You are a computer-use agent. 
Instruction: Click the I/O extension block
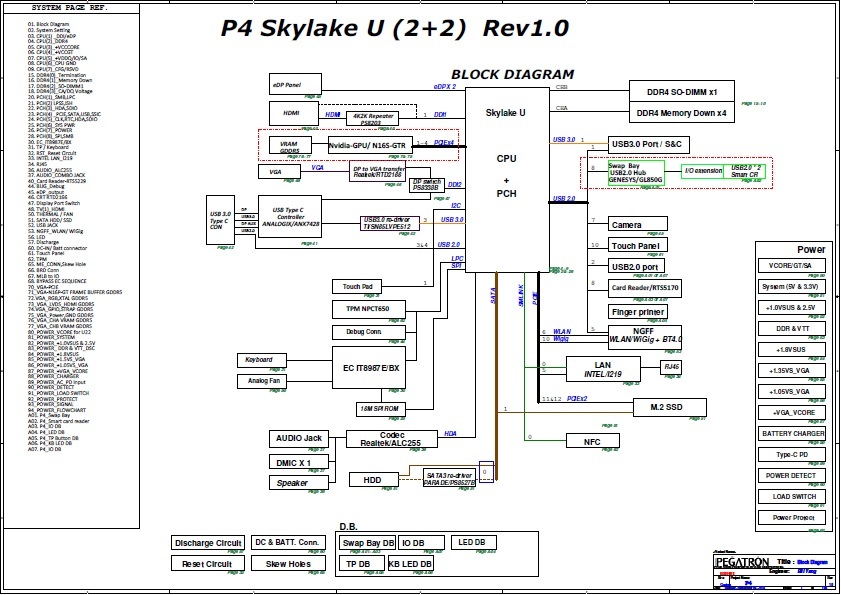703,171
